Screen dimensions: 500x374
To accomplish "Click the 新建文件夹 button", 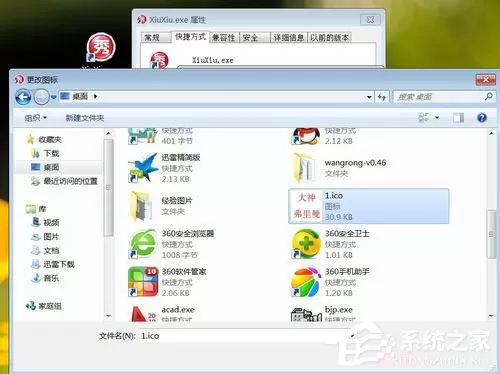I will click(x=85, y=118).
